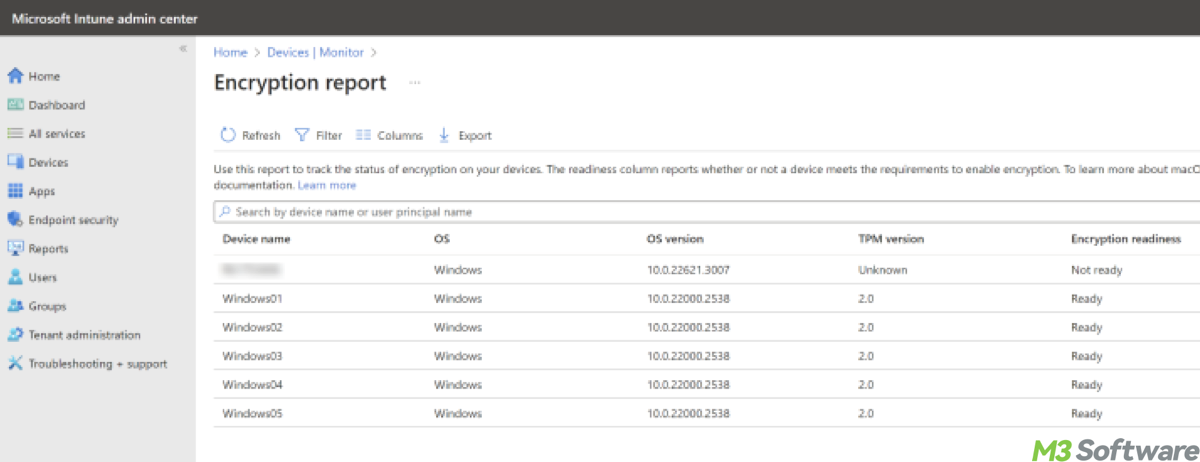Open Home from the navigation menu

pyautogui.click(x=44, y=76)
